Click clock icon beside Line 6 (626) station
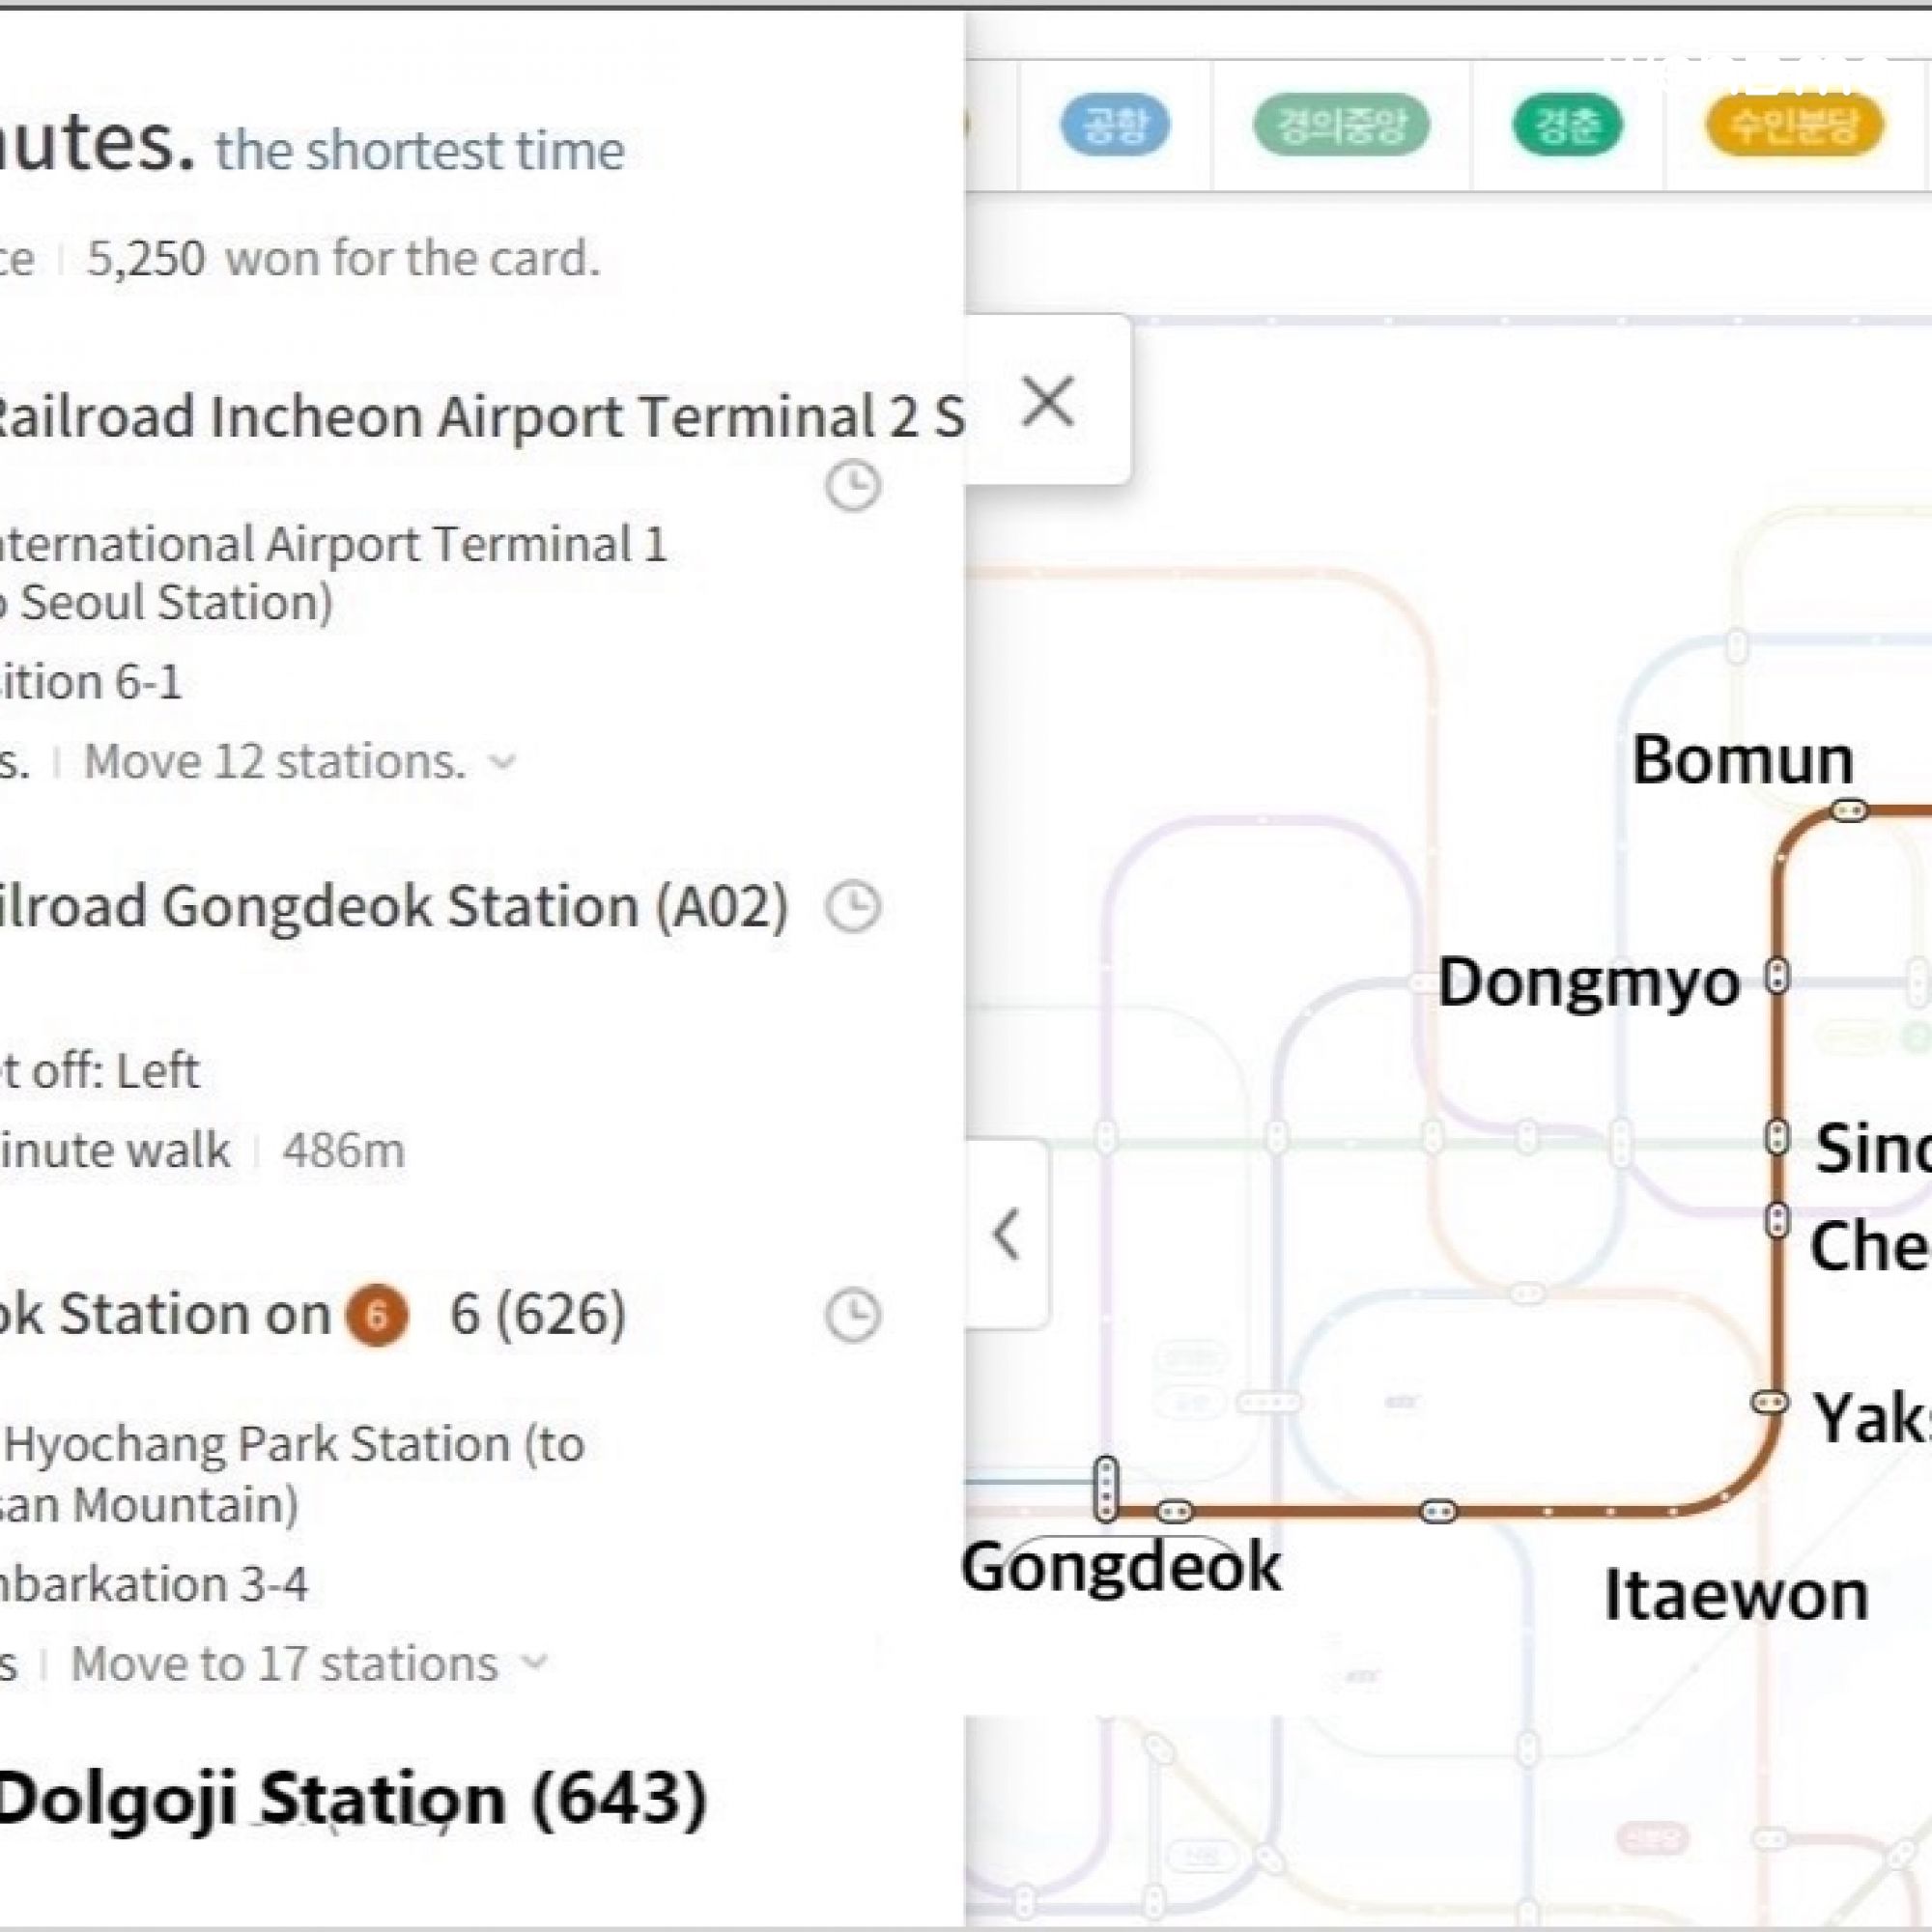This screenshot has height=1932, width=1932. [852, 1314]
